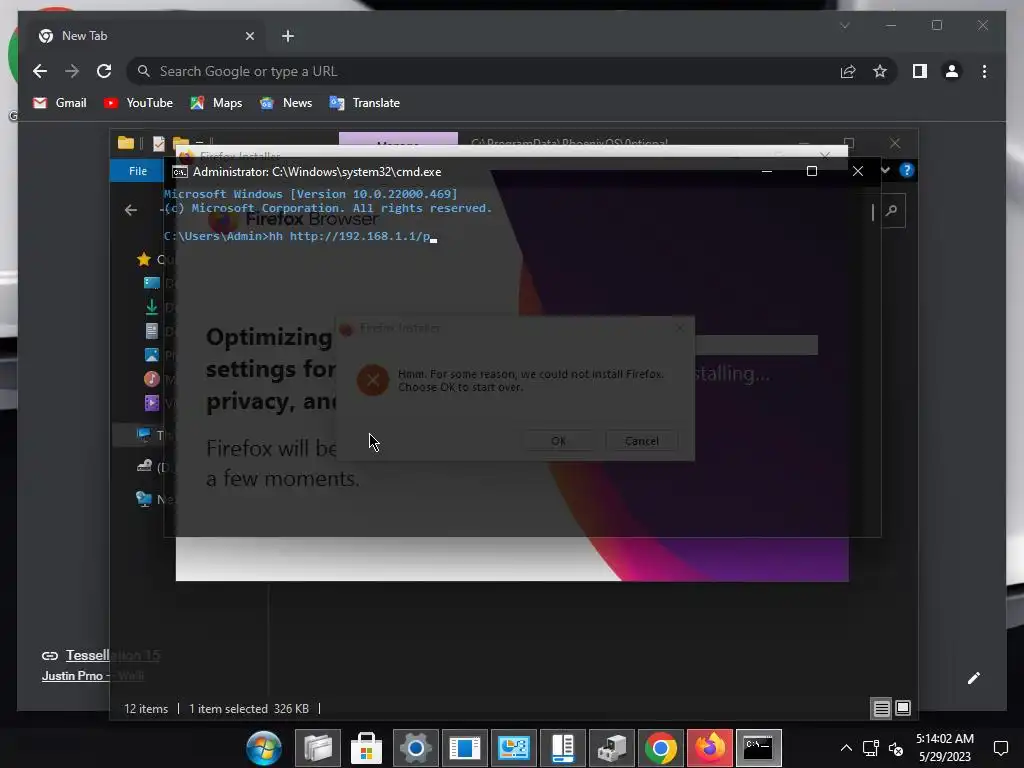Click the muted volume tray icon

(x=896, y=749)
